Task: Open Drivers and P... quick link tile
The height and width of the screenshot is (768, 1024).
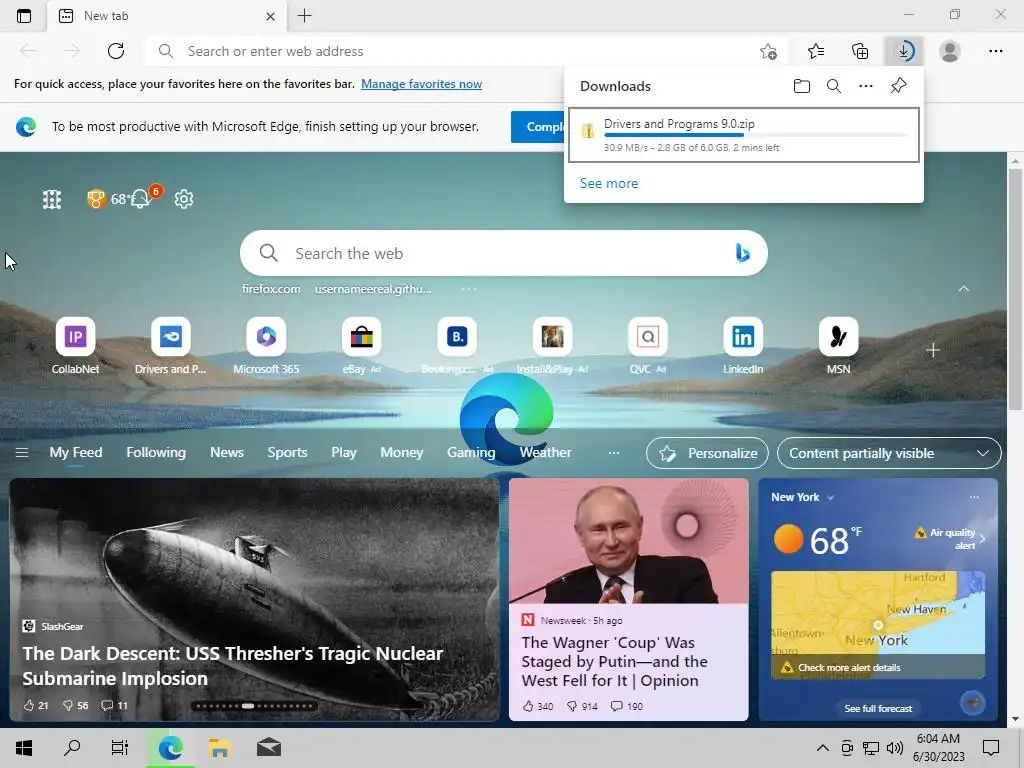Action: [170, 346]
